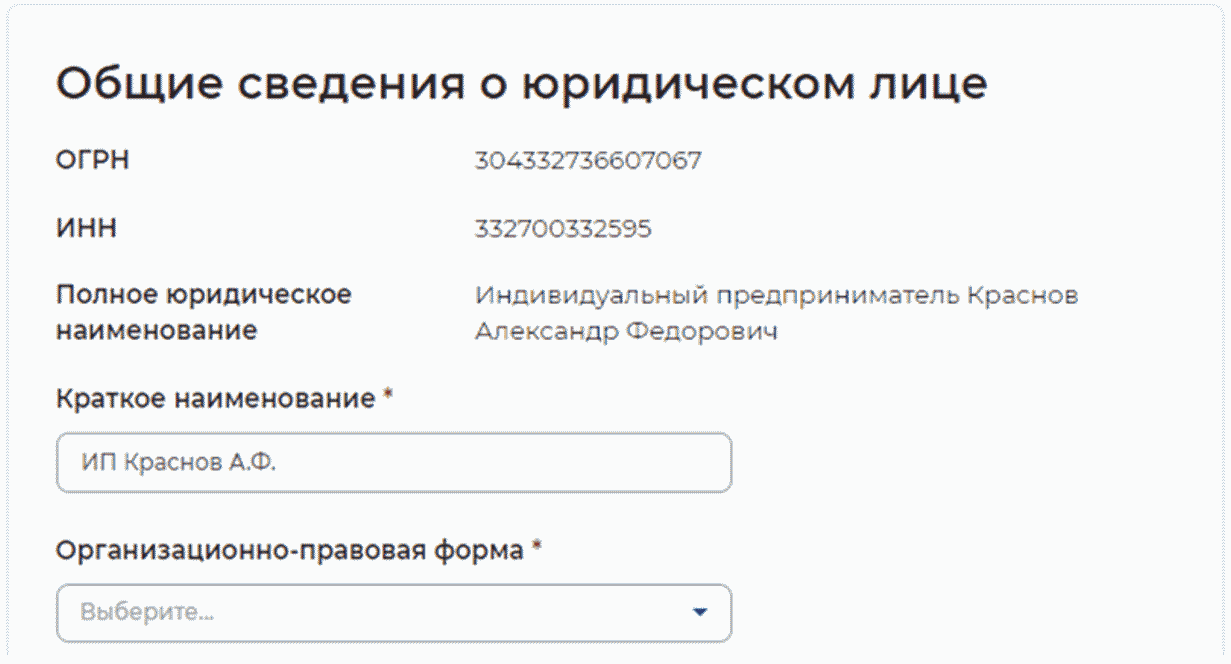Viewport: 1231px width, 664px height.
Task: Click the "Организационно-правовая форма" field label
Action: (290, 549)
